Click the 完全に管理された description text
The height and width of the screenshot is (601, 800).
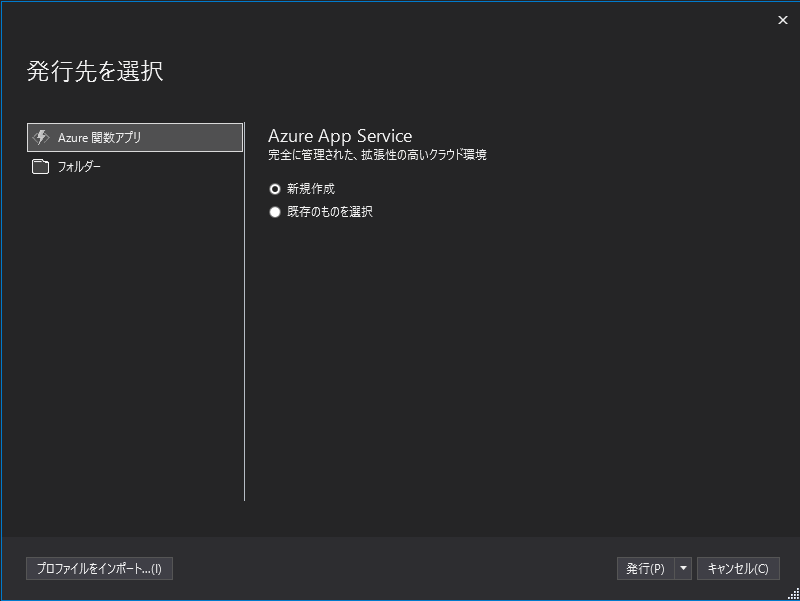tap(377, 155)
